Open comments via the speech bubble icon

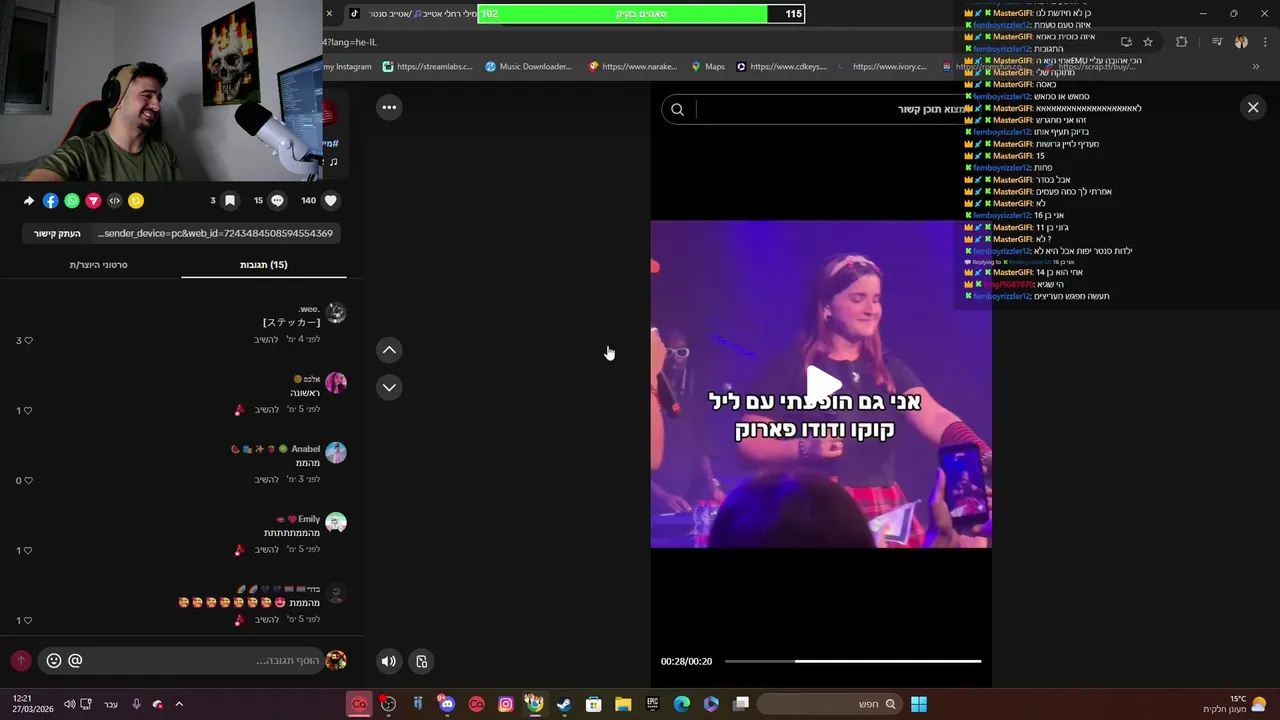coord(278,200)
